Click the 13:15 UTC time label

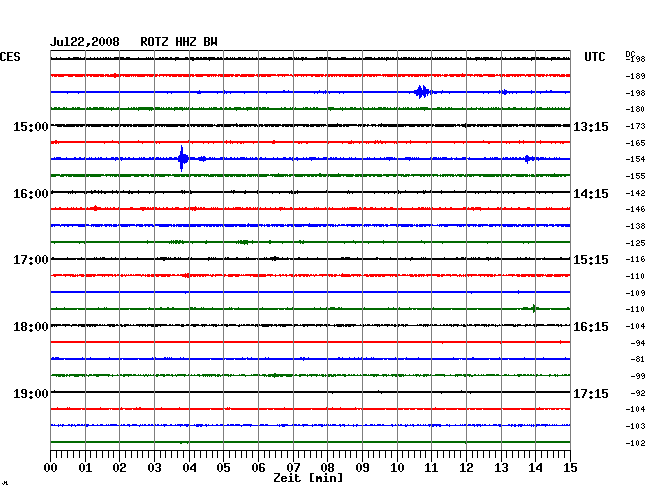click(591, 127)
